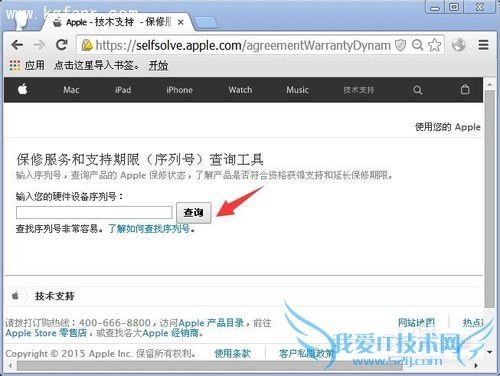Open a new browser tab

[206, 23]
